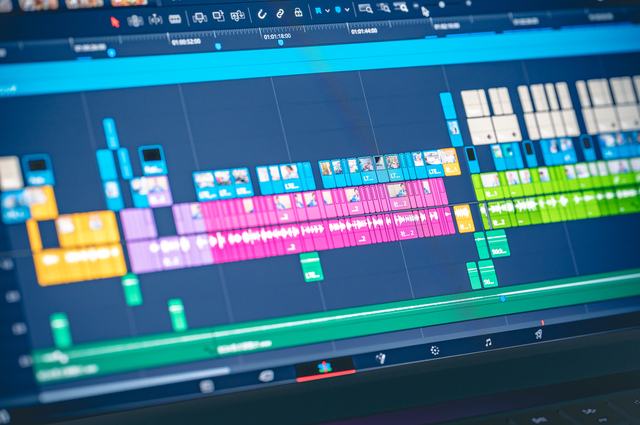Click the Detail Zoom magnifier button
The height and width of the screenshot is (425, 640).
388,8
